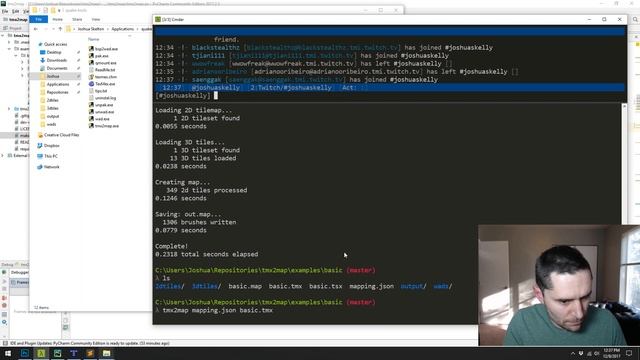Click the Up arrow in File Explorer

(x=60, y=29)
